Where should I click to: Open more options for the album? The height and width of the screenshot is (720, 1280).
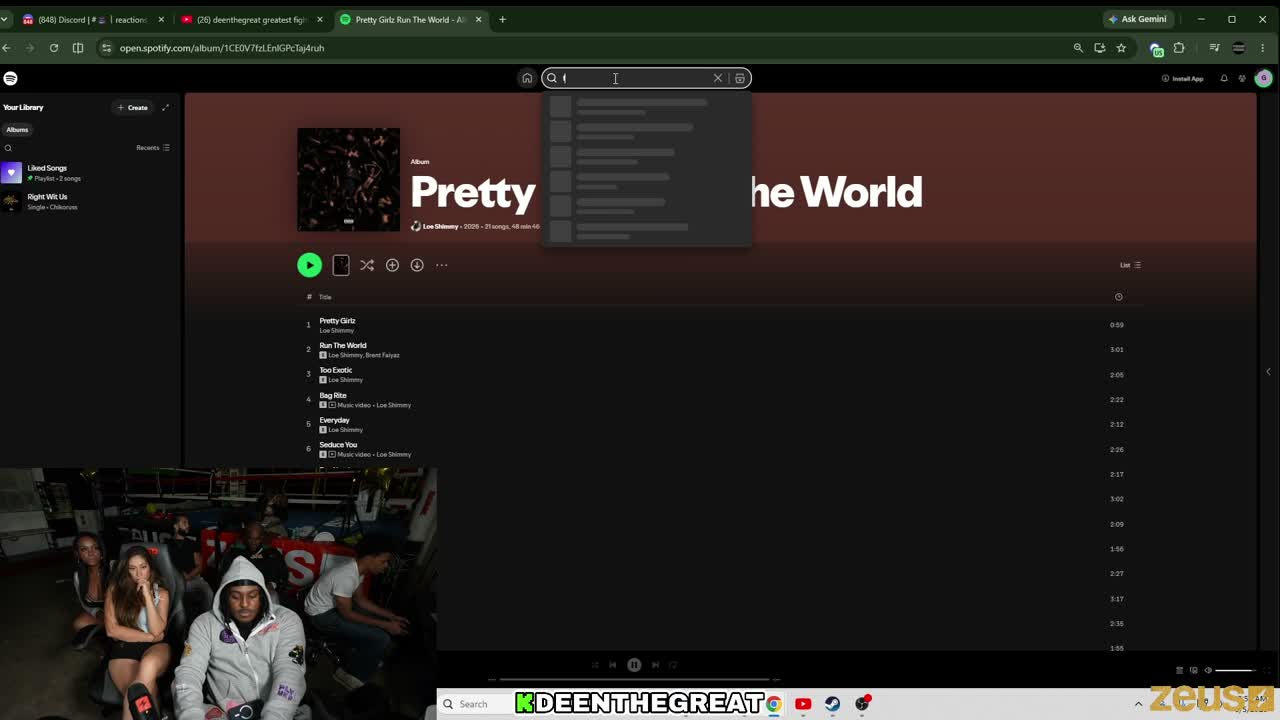[442, 265]
